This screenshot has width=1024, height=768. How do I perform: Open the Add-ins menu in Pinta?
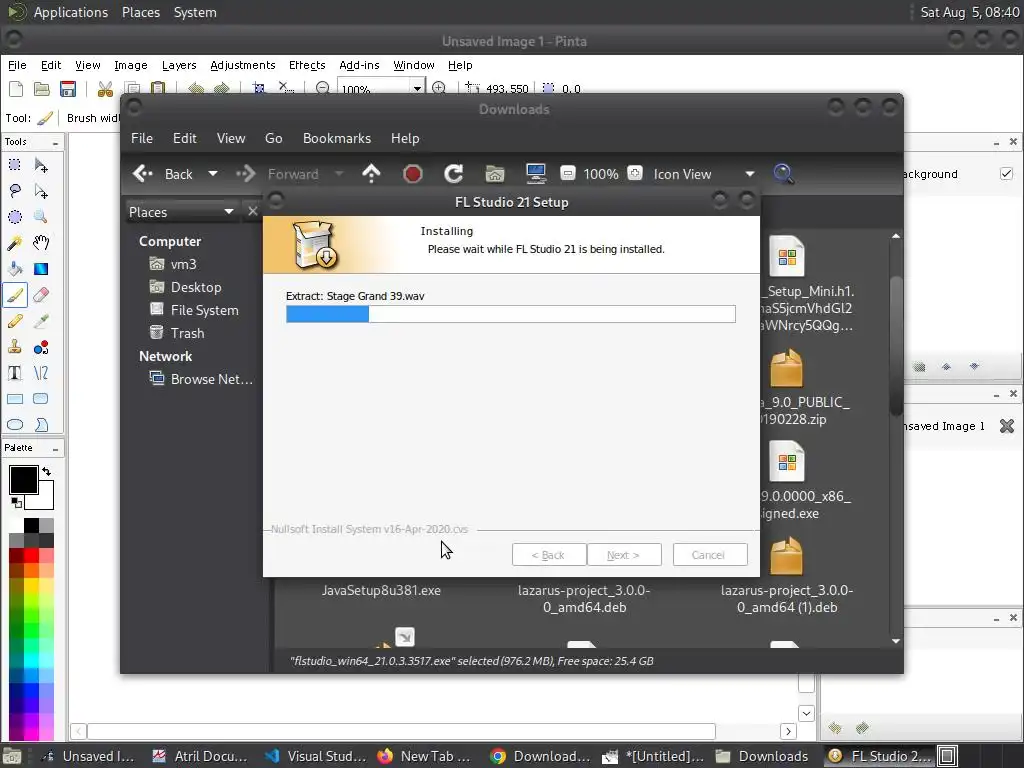point(359,65)
